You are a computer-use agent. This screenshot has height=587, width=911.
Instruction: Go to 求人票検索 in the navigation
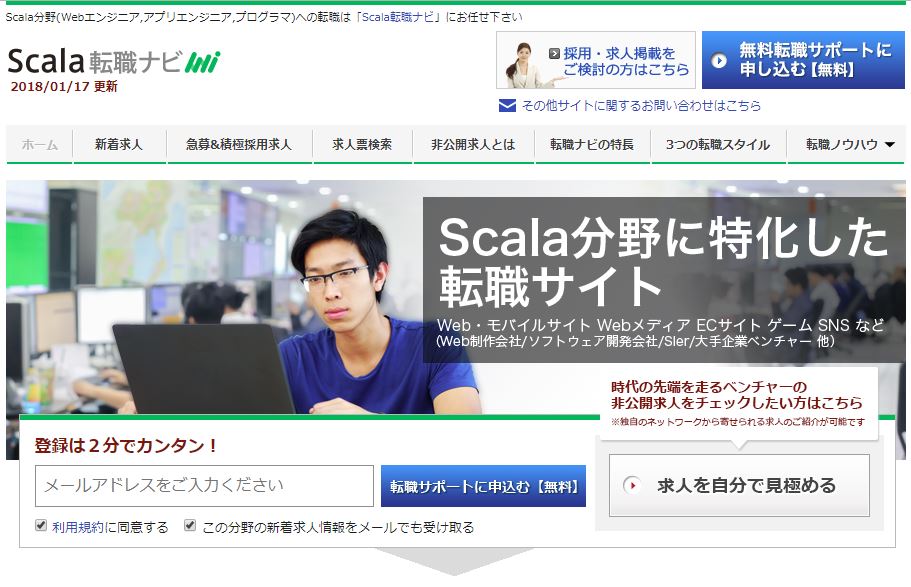362,145
